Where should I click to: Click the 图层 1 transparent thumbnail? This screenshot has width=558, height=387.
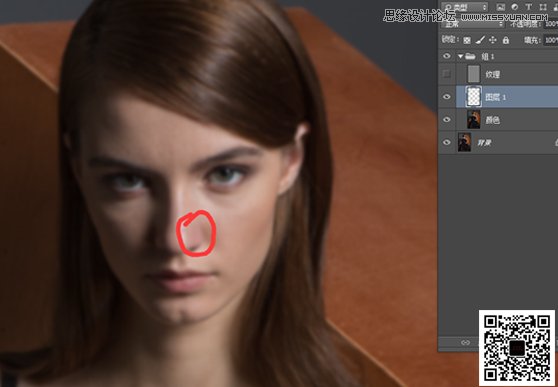tap(474, 96)
